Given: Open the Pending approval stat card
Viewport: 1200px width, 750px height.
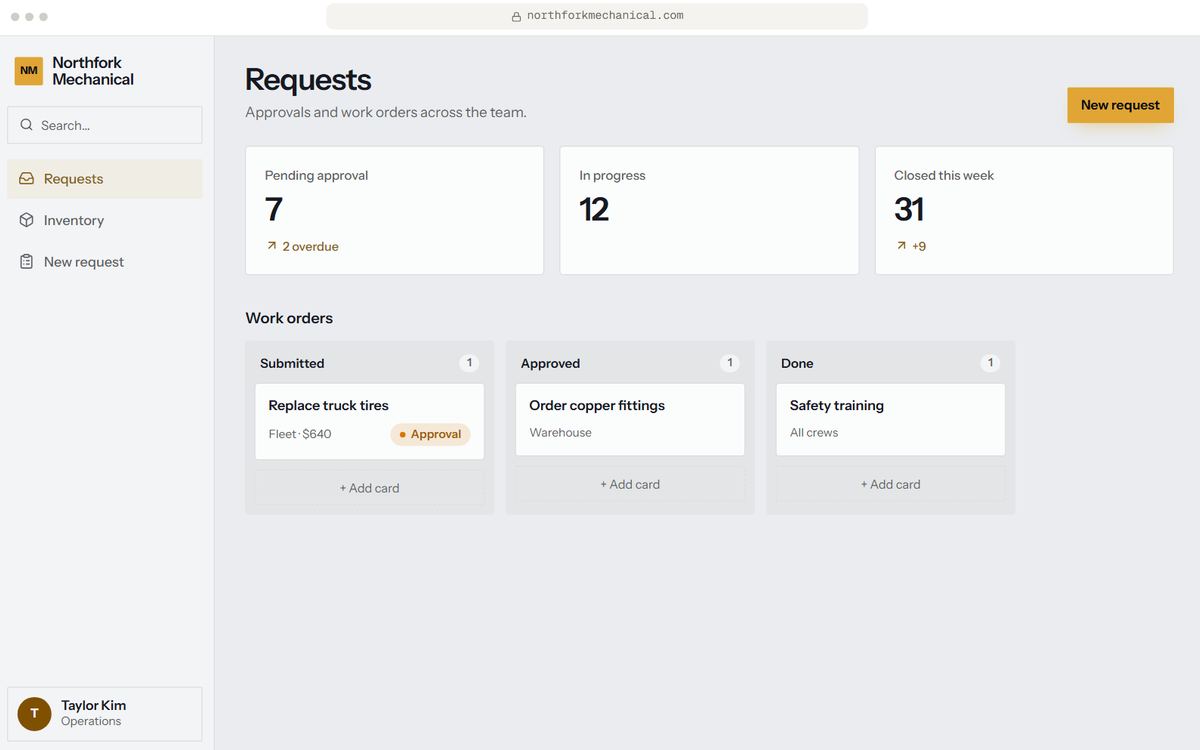Looking at the screenshot, I should [x=394, y=210].
